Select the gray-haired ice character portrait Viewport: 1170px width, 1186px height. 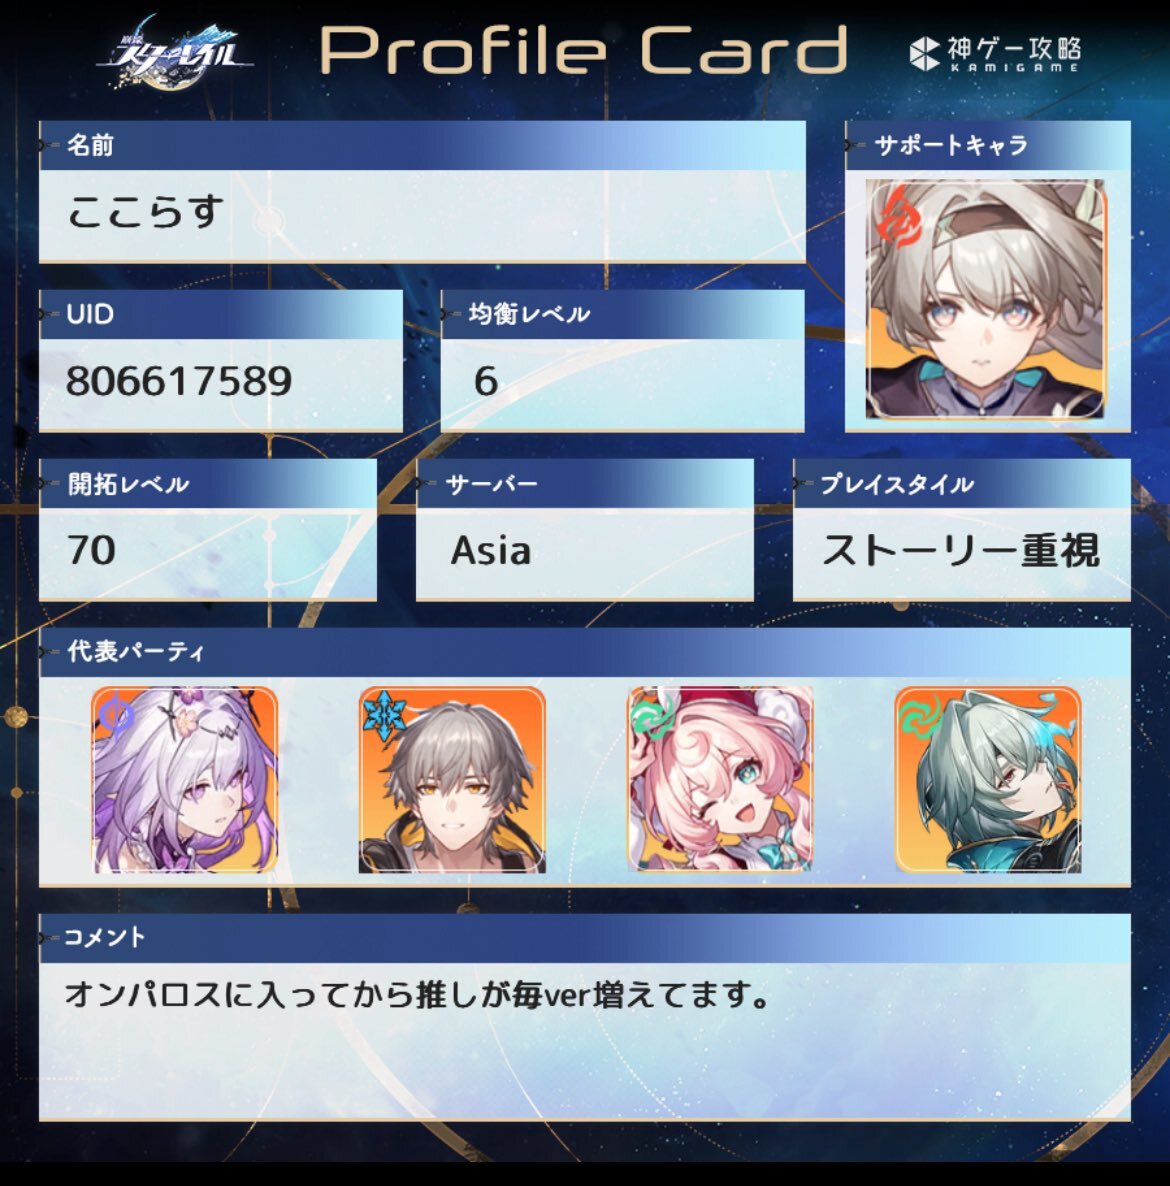click(452, 780)
